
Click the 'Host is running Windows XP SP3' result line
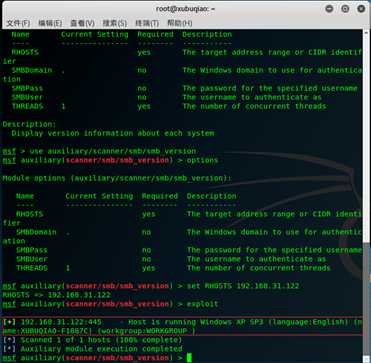click(182, 322)
